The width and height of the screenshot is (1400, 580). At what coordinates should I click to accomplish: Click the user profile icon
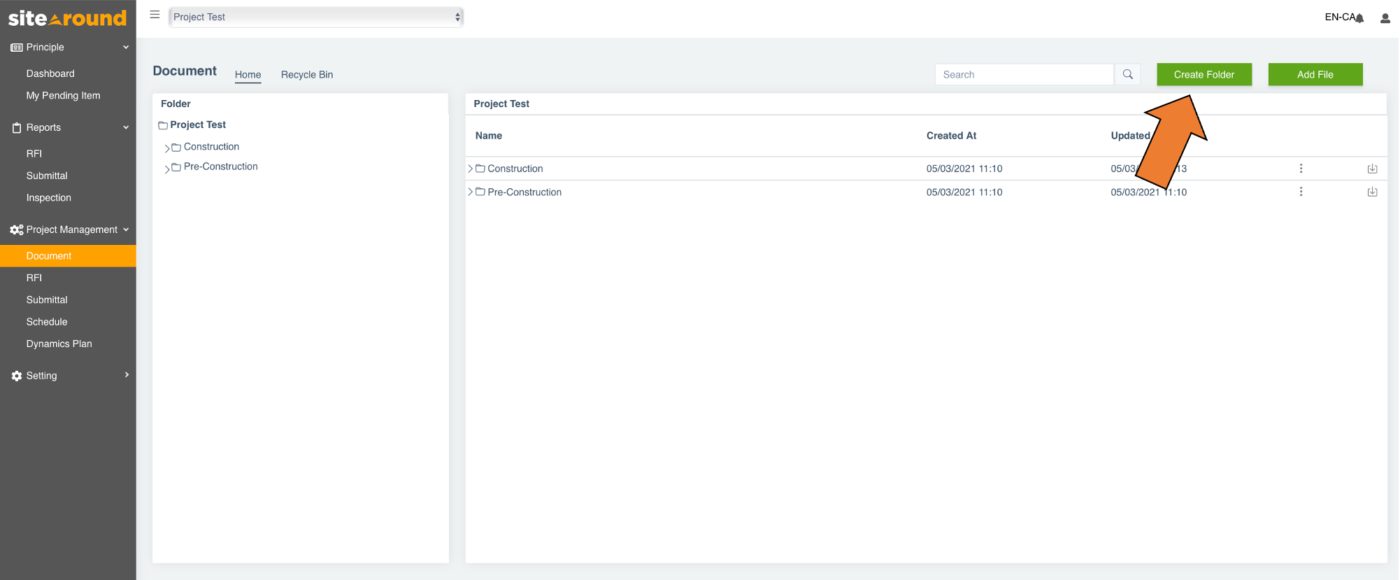[x=1384, y=17]
